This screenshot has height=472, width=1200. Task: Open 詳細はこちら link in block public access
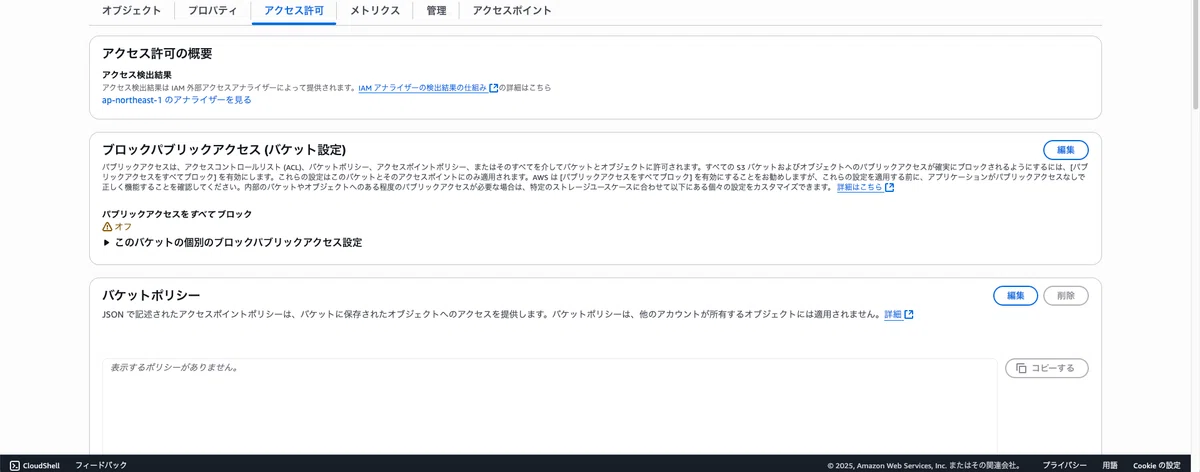coord(859,187)
